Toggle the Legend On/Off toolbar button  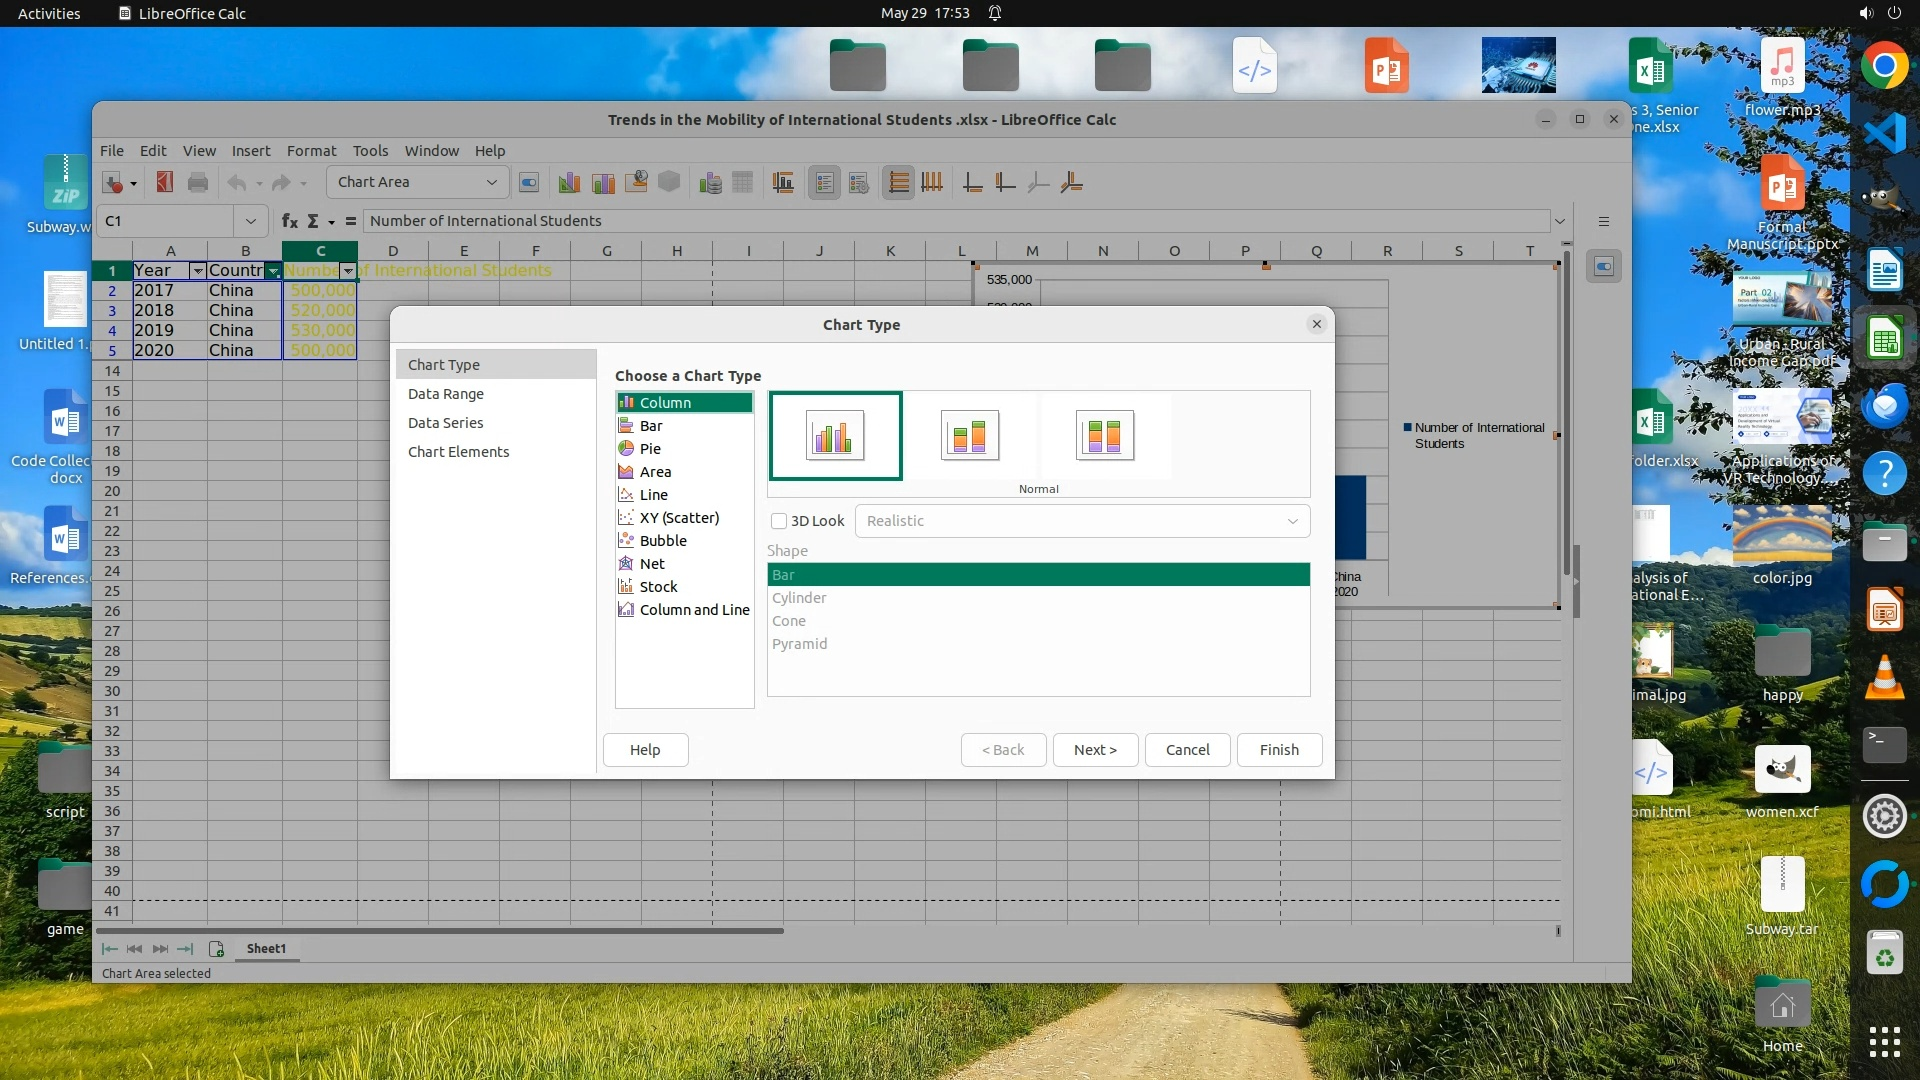pos(824,183)
